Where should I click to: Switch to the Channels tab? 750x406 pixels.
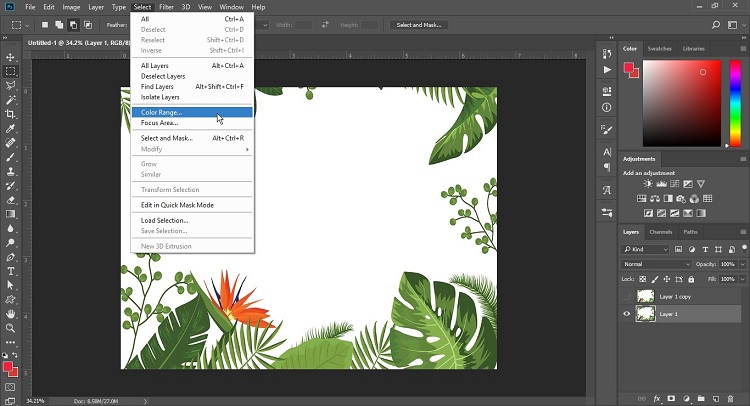(661, 232)
